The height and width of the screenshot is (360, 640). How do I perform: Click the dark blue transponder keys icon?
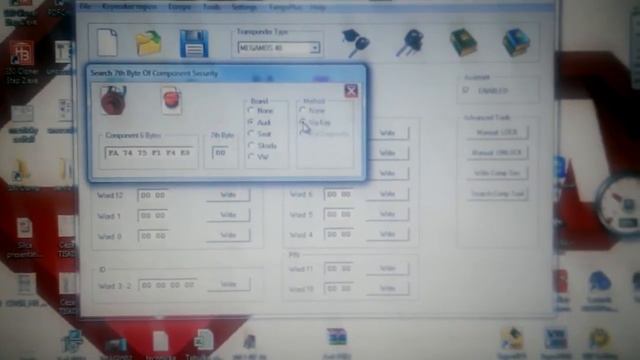coord(410,42)
